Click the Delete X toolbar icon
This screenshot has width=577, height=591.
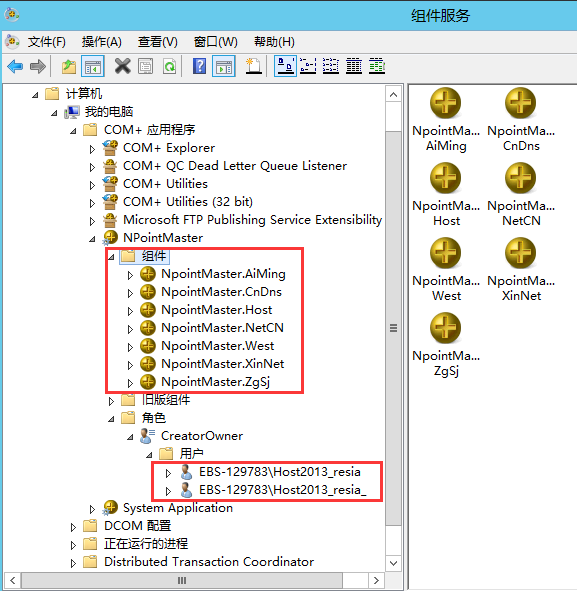pyautogui.click(x=122, y=67)
